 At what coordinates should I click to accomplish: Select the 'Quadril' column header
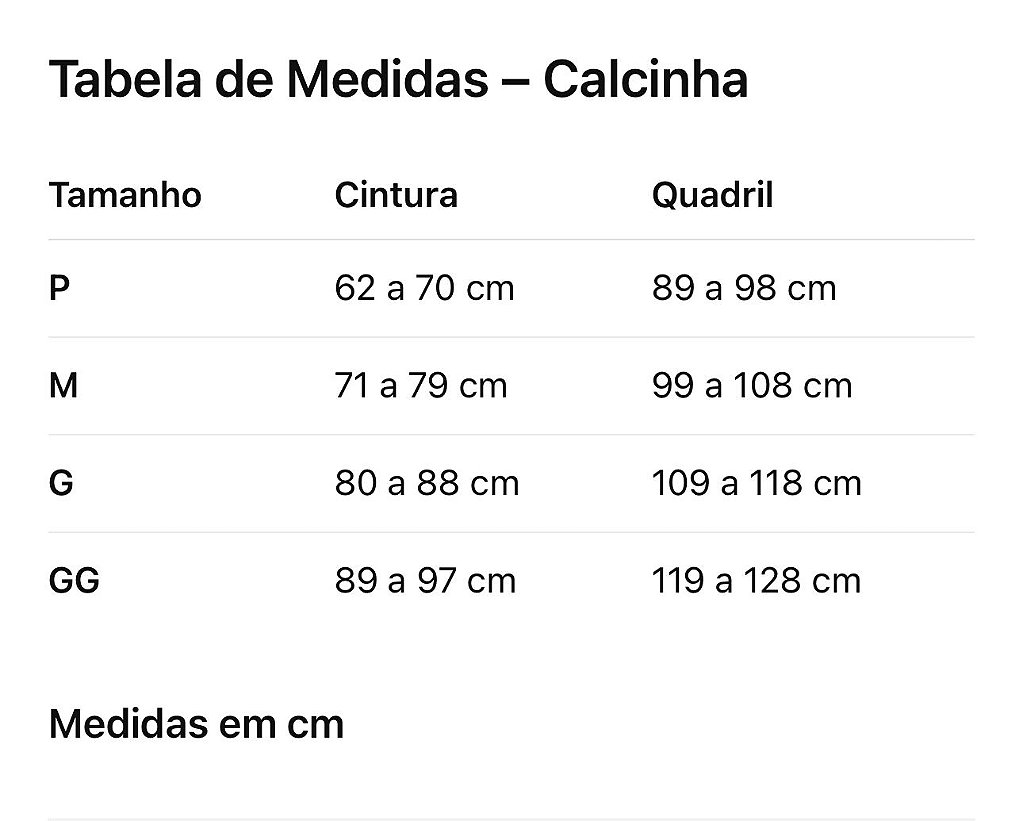(x=712, y=194)
